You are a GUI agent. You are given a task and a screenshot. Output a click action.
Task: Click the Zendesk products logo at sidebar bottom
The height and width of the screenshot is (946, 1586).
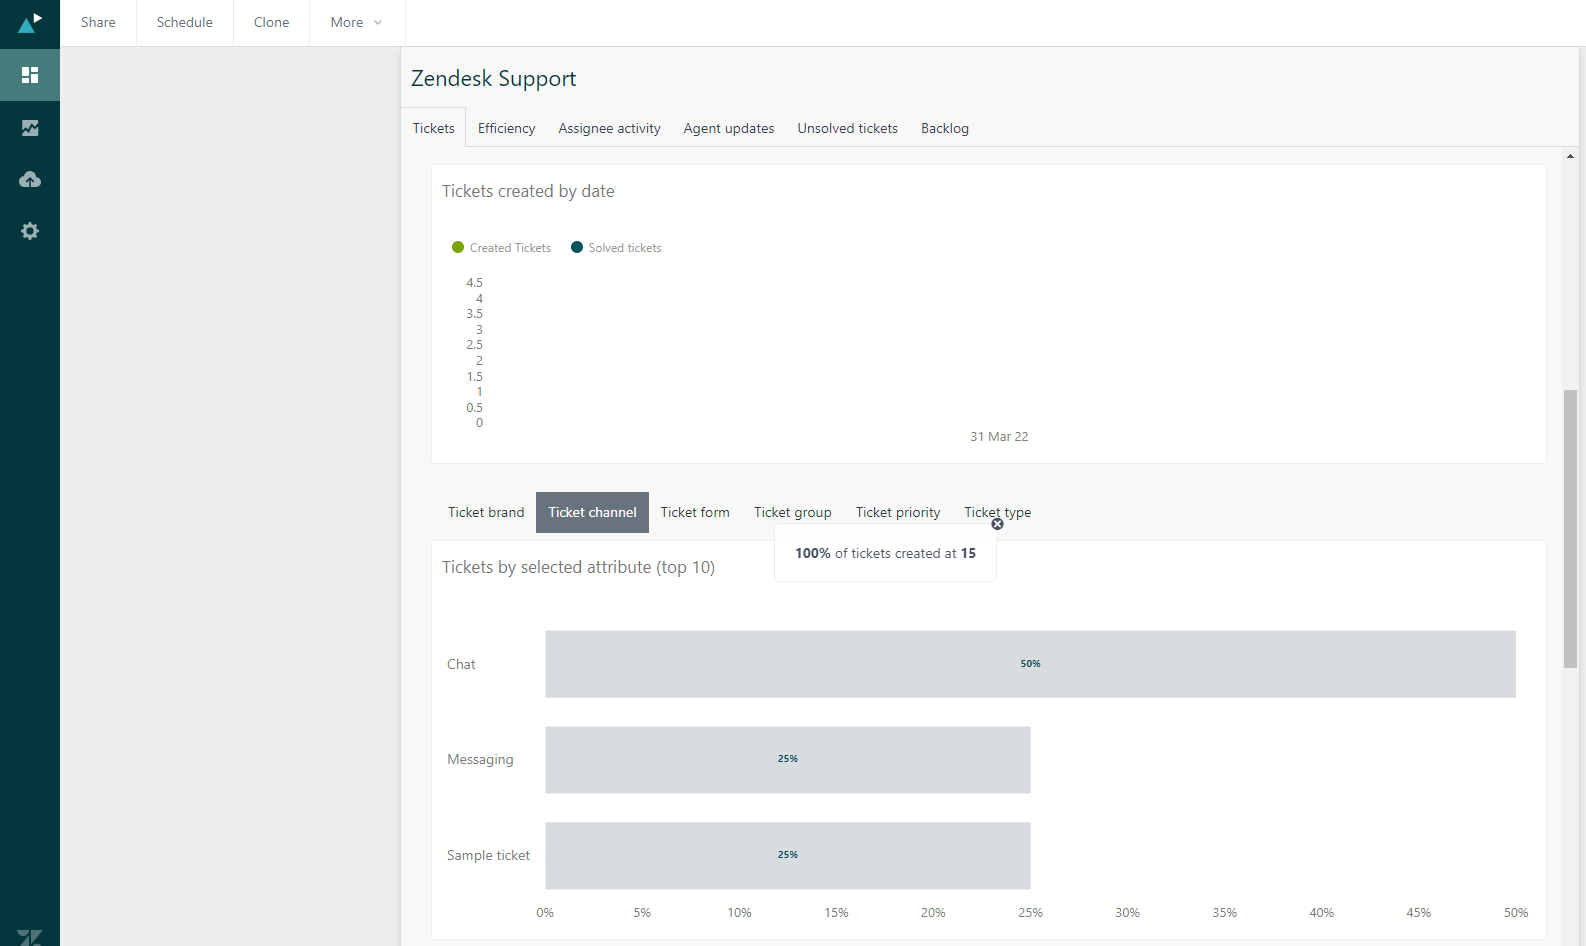pyautogui.click(x=30, y=937)
